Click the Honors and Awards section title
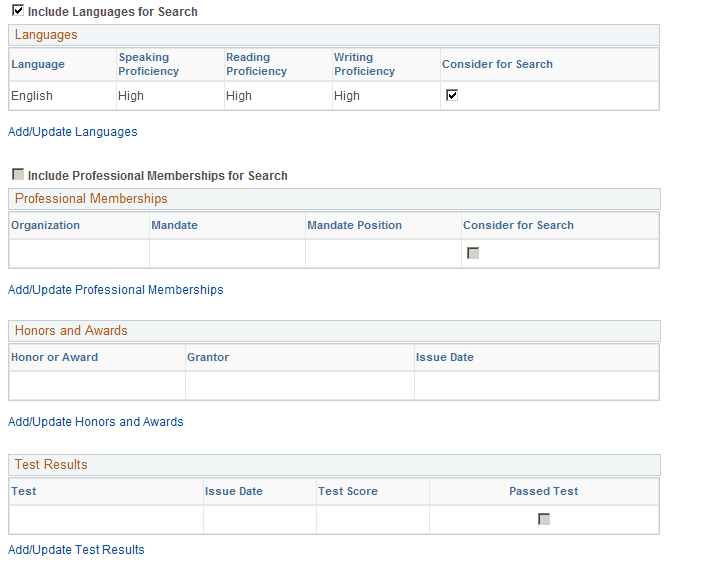The width and height of the screenshot is (728, 562). (71, 331)
